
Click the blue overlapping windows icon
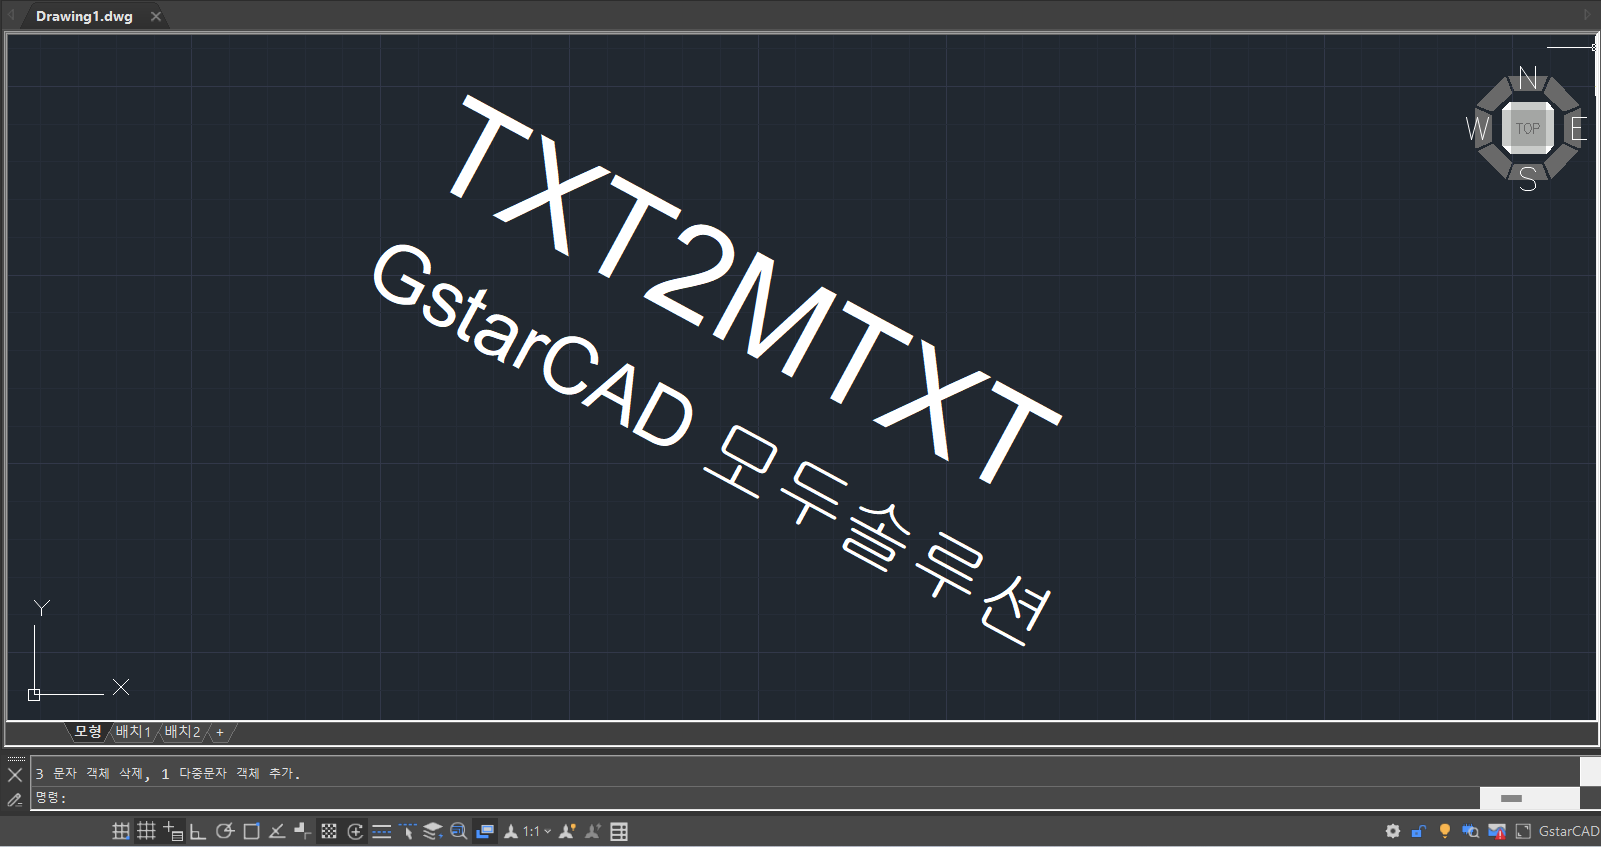tap(485, 831)
